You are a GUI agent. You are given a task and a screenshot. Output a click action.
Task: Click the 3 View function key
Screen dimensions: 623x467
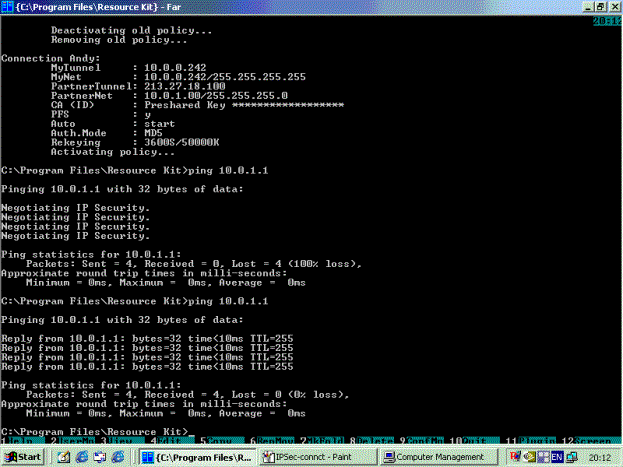[x=122, y=441]
